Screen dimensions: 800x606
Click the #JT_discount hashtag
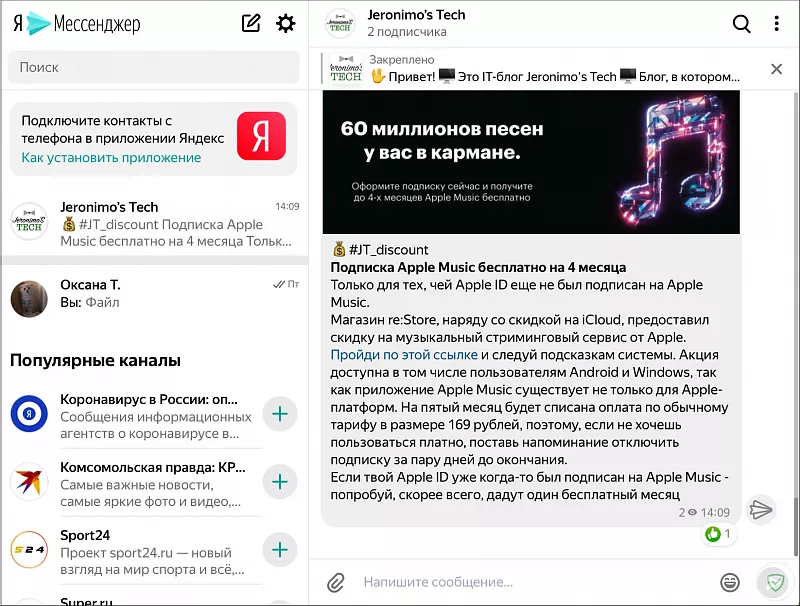click(x=388, y=250)
